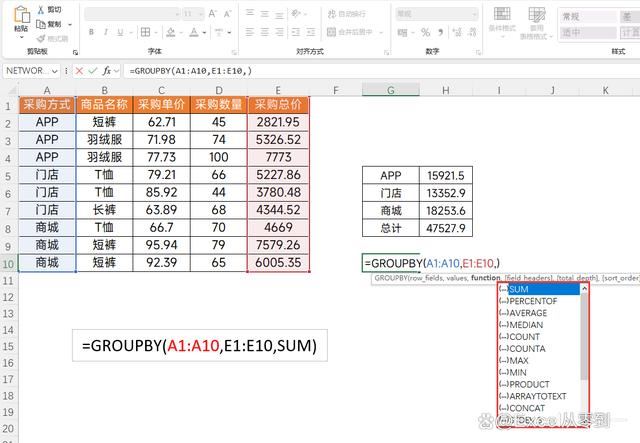Open the Copy dropdown arrow
The height and width of the screenshot is (443, 640).
coord(70,25)
